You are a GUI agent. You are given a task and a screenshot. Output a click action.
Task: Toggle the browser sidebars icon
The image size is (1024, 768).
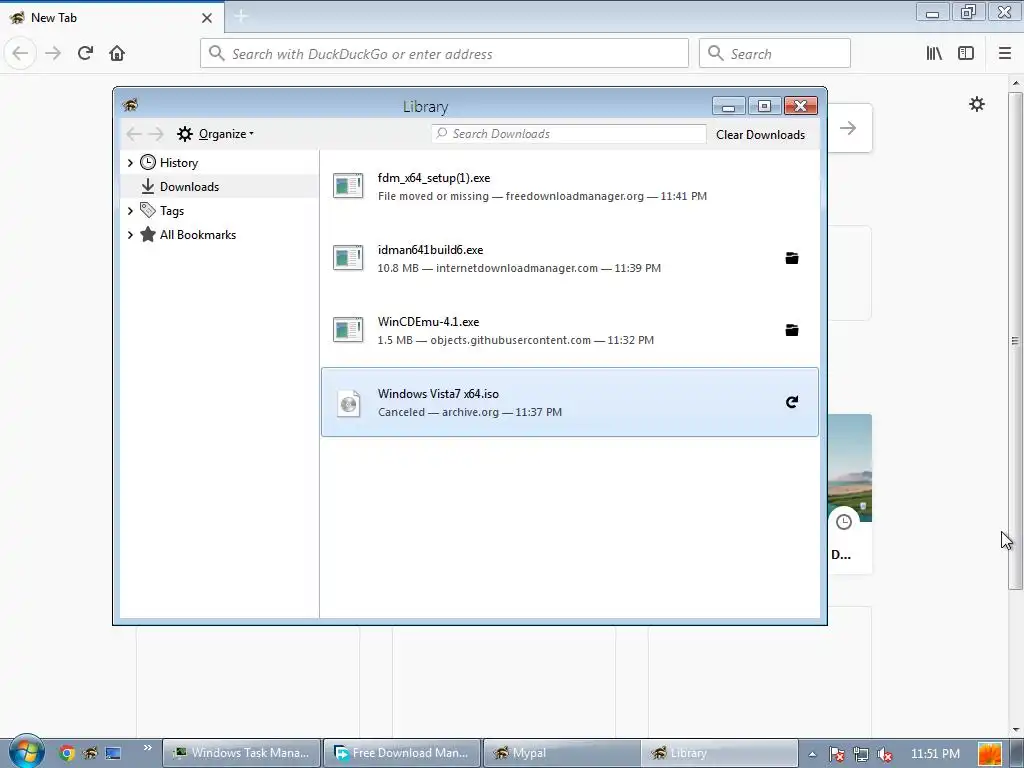click(x=966, y=53)
